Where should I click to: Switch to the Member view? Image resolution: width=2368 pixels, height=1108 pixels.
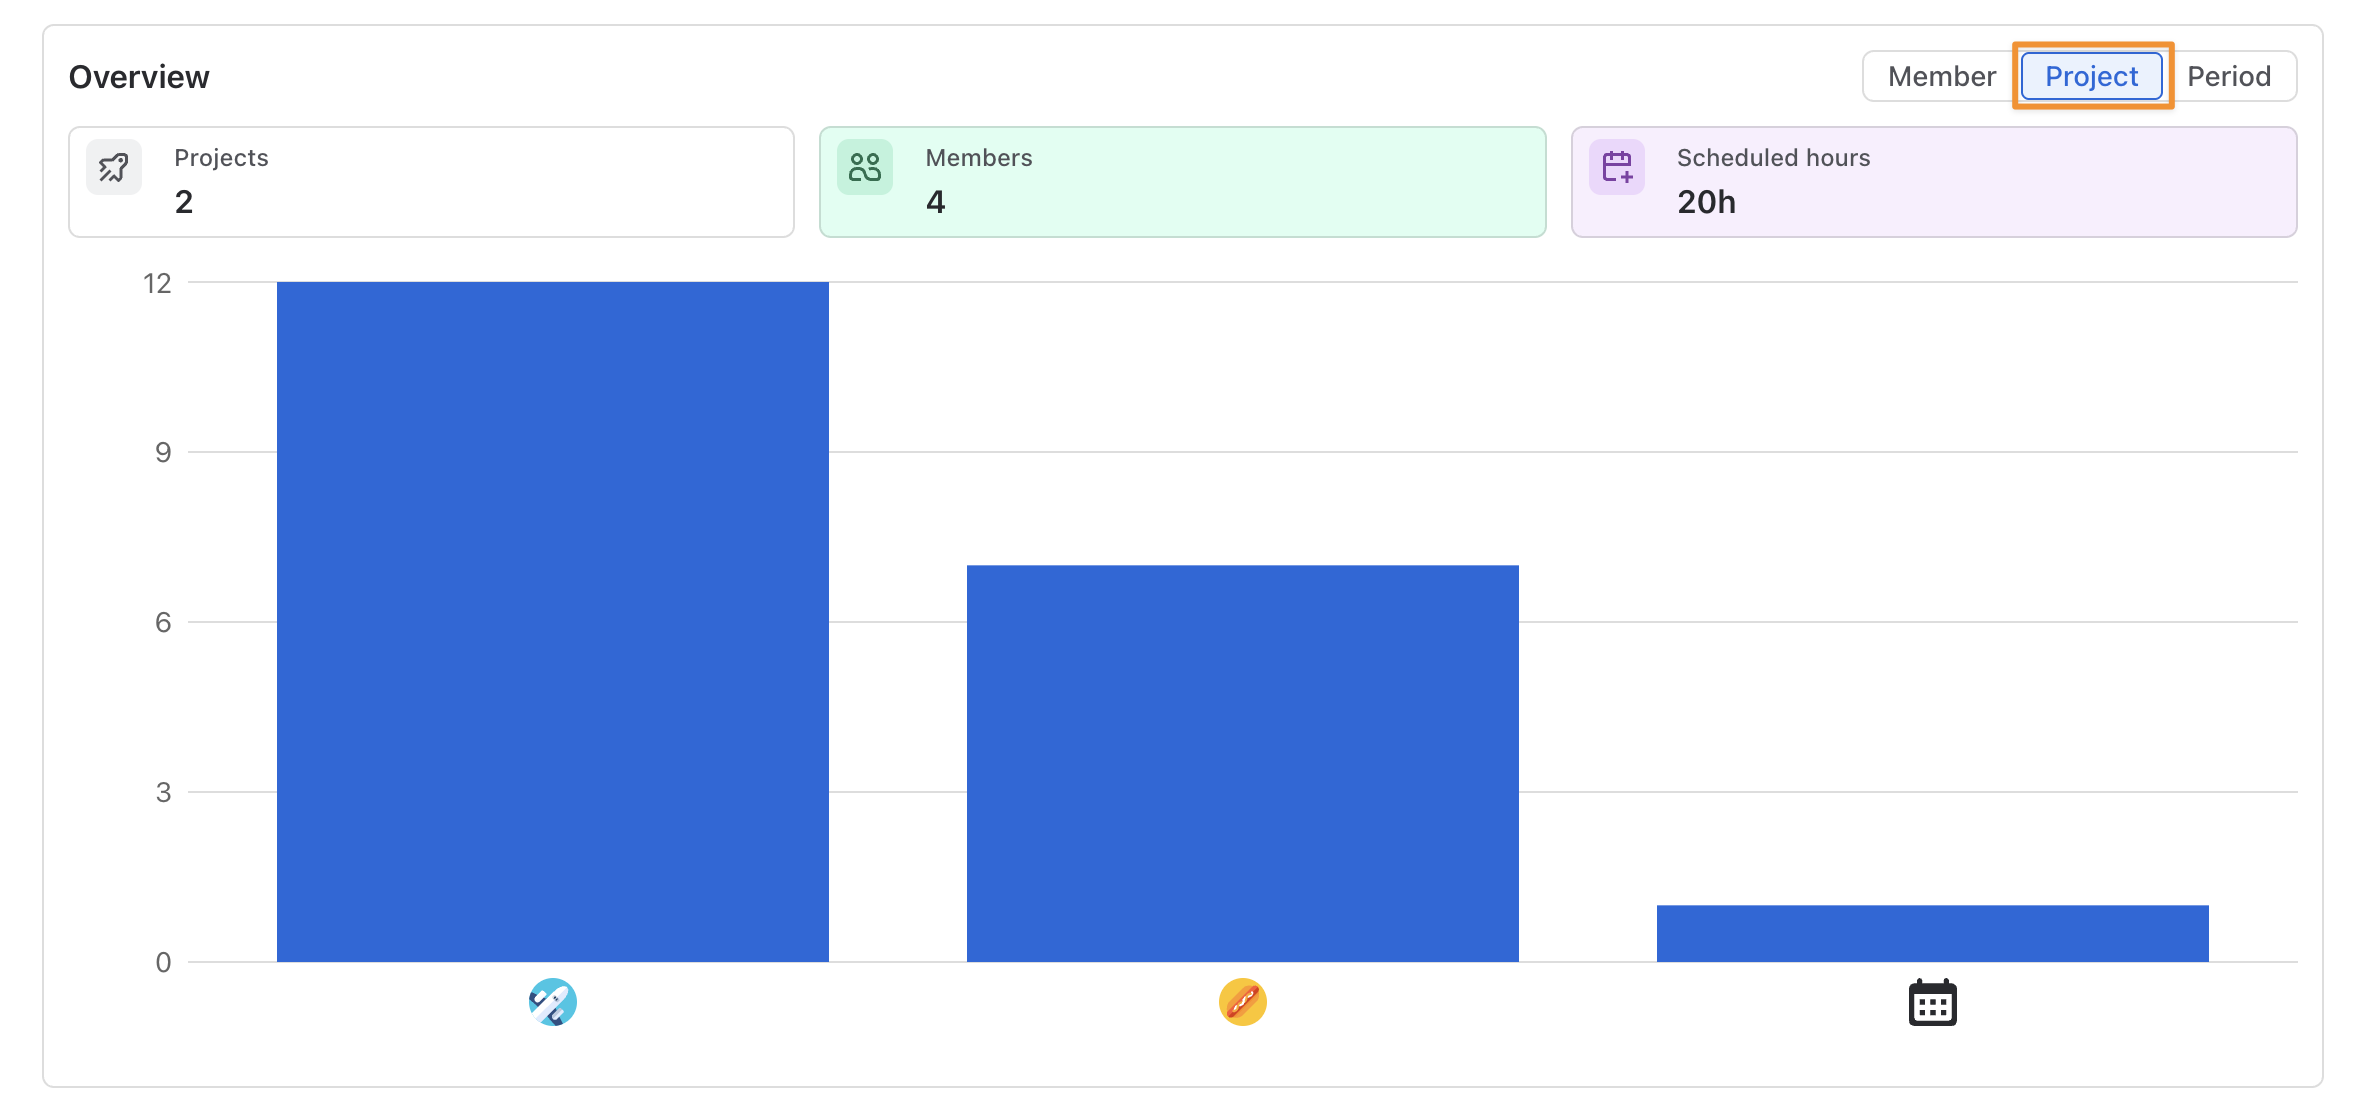click(1942, 76)
